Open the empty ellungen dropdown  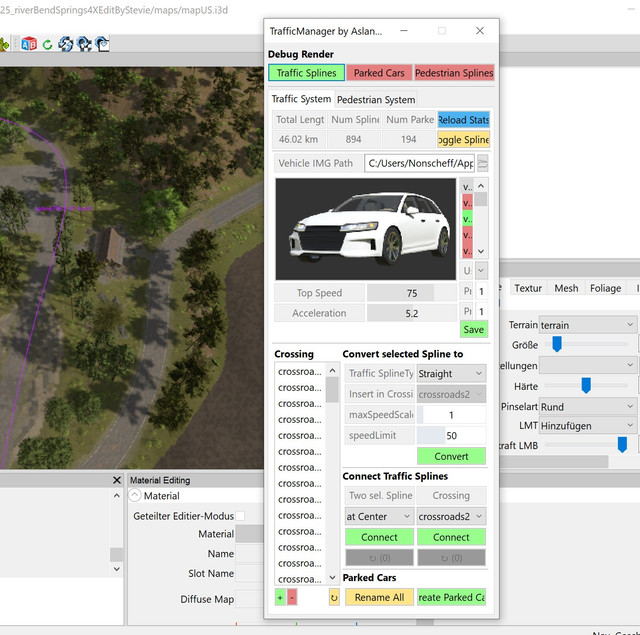point(587,365)
